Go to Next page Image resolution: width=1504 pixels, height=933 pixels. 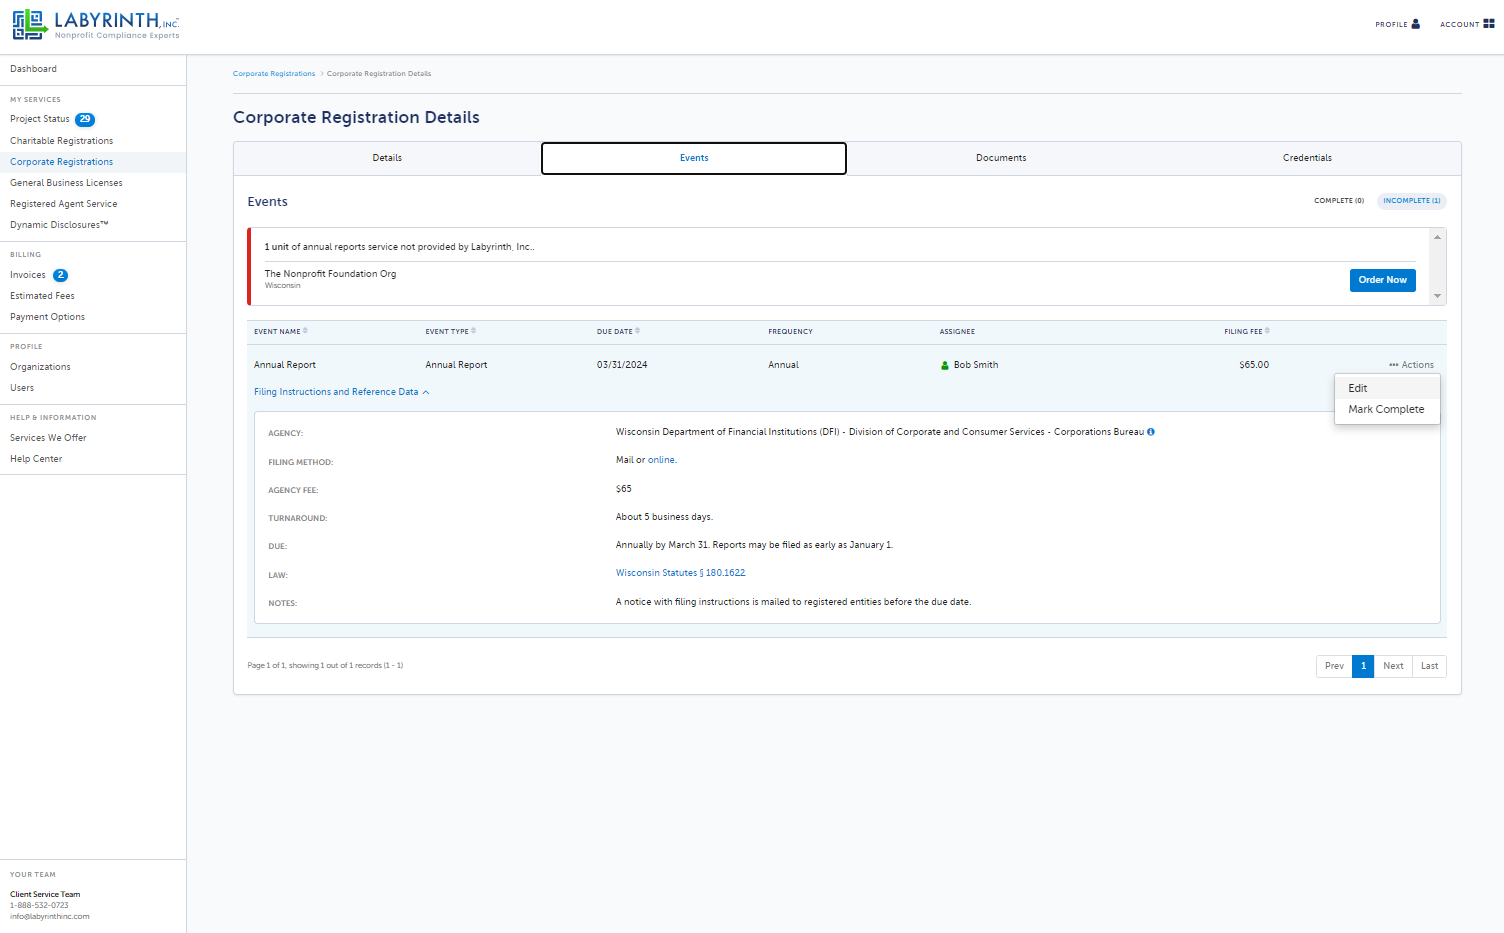(x=1393, y=666)
